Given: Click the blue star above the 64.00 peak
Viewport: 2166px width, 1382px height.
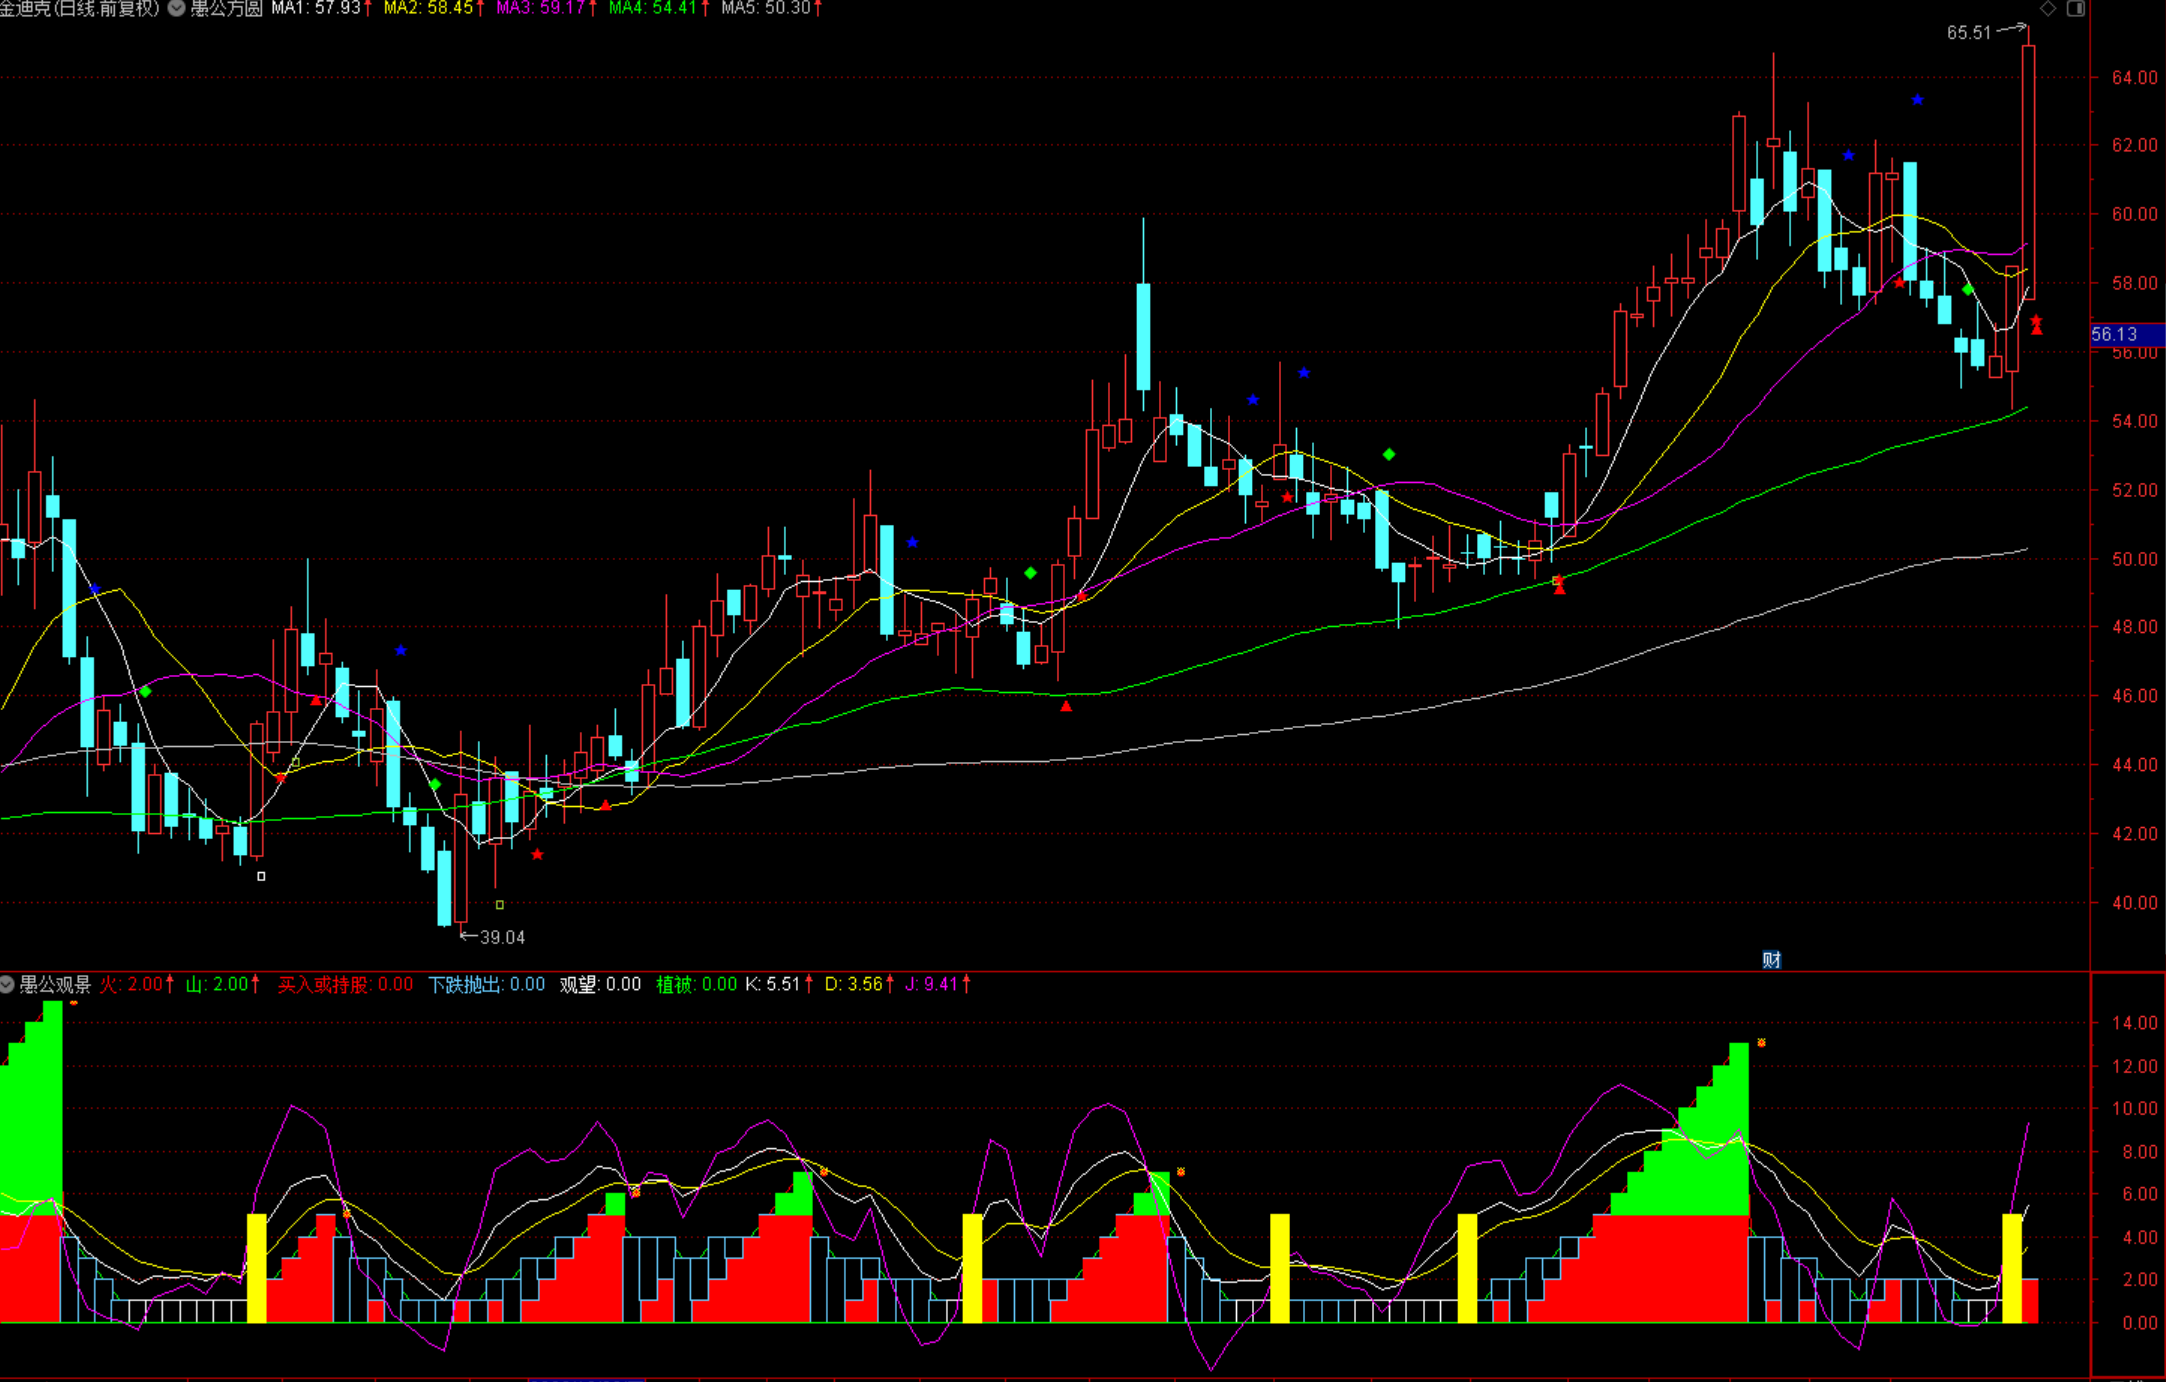Looking at the screenshot, I should [x=1917, y=100].
